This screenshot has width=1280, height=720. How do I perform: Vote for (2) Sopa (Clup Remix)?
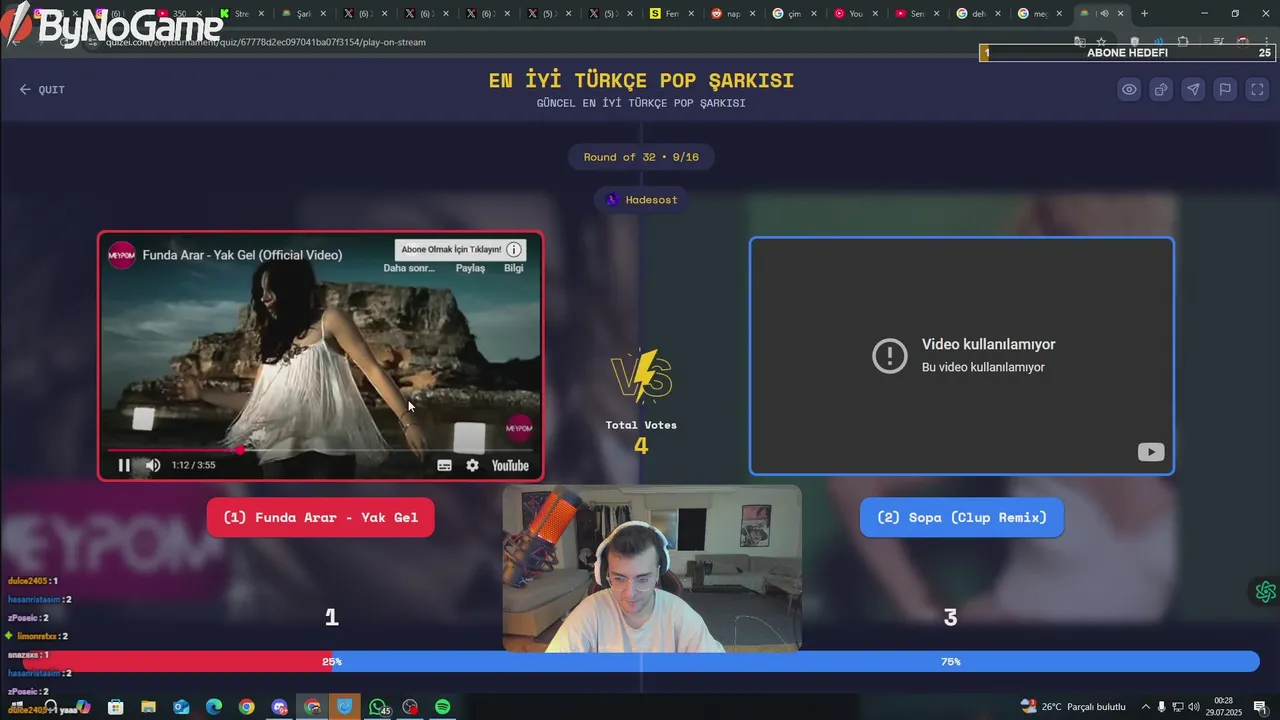tap(962, 517)
